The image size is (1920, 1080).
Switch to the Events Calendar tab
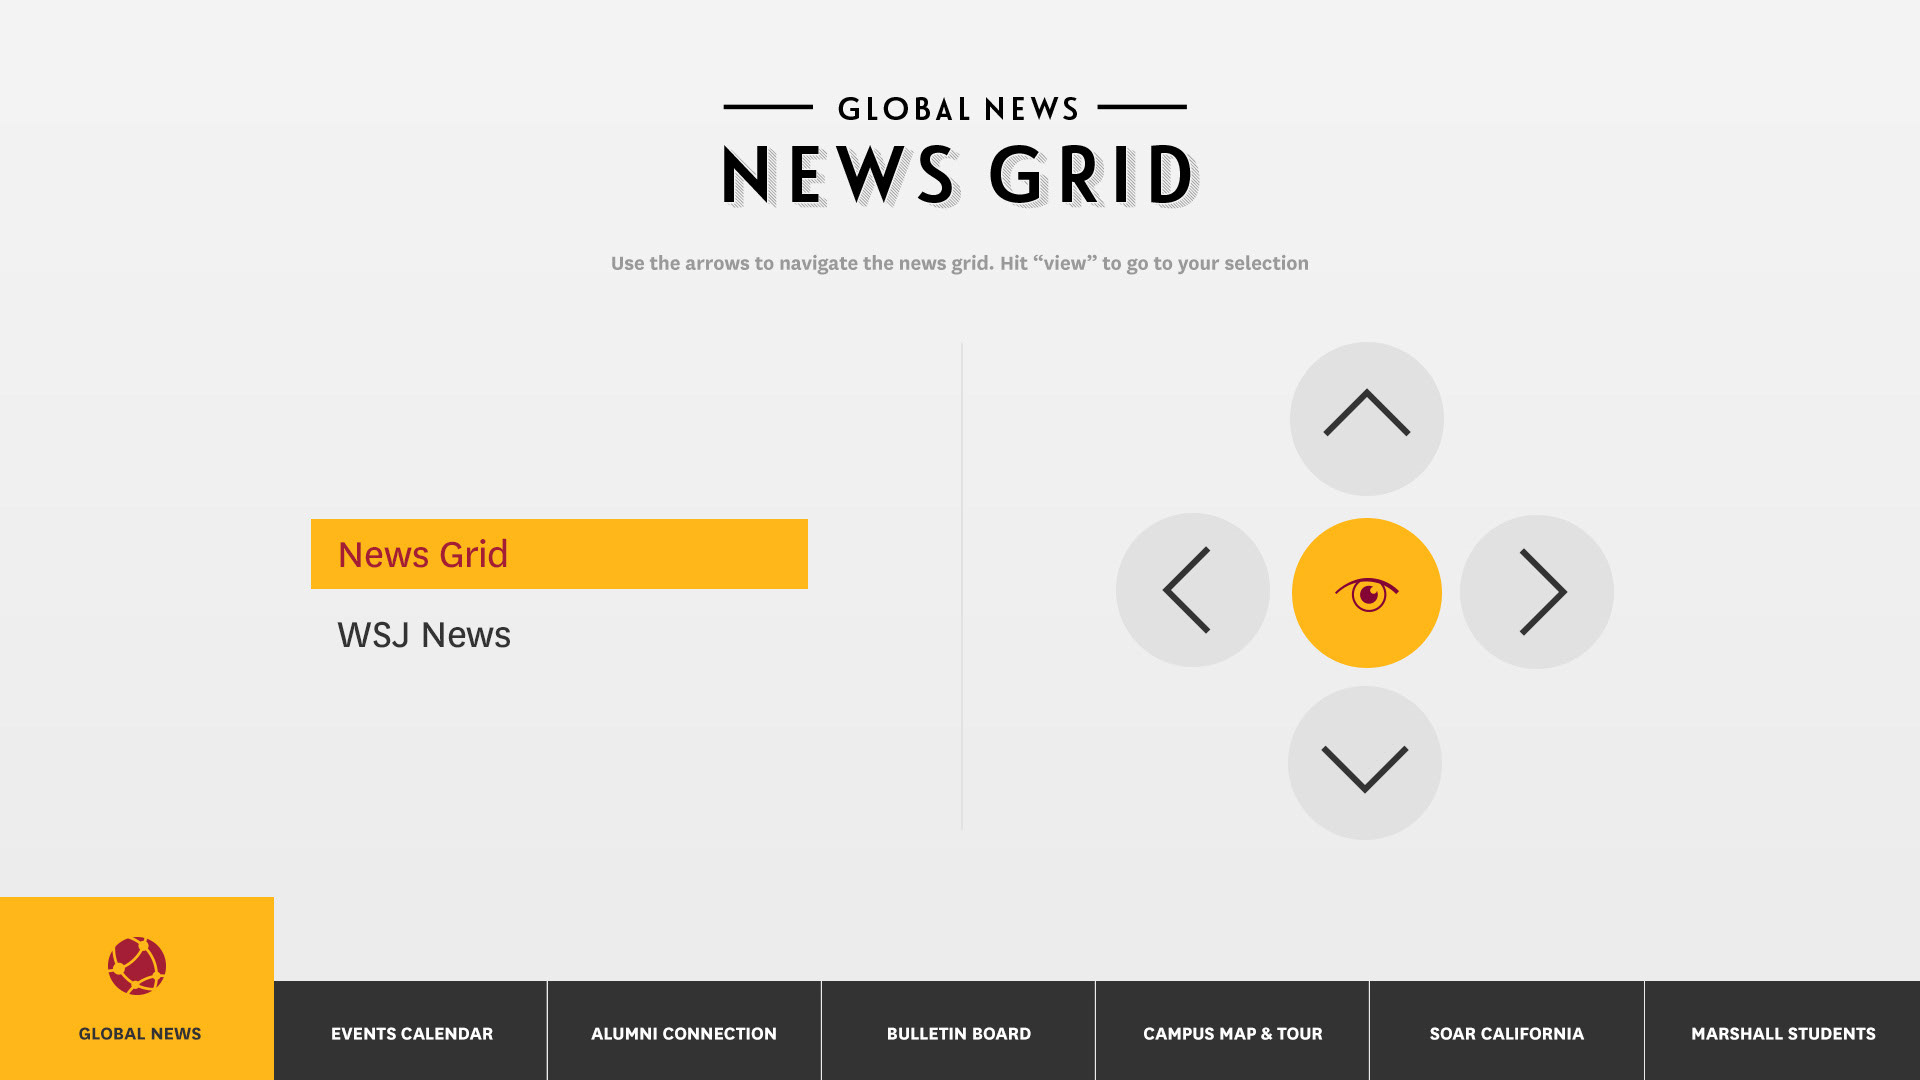pos(411,1033)
